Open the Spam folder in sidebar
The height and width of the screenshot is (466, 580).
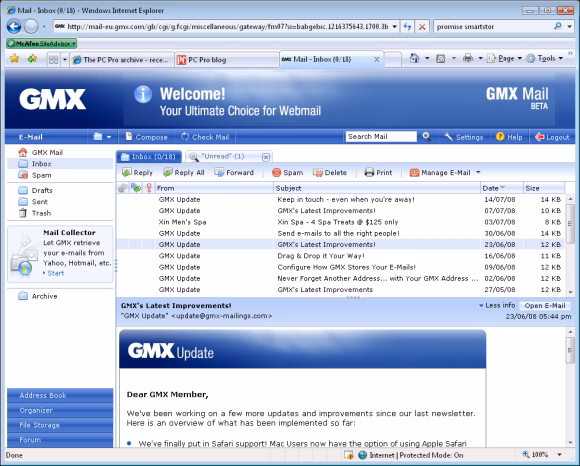click(x=41, y=175)
